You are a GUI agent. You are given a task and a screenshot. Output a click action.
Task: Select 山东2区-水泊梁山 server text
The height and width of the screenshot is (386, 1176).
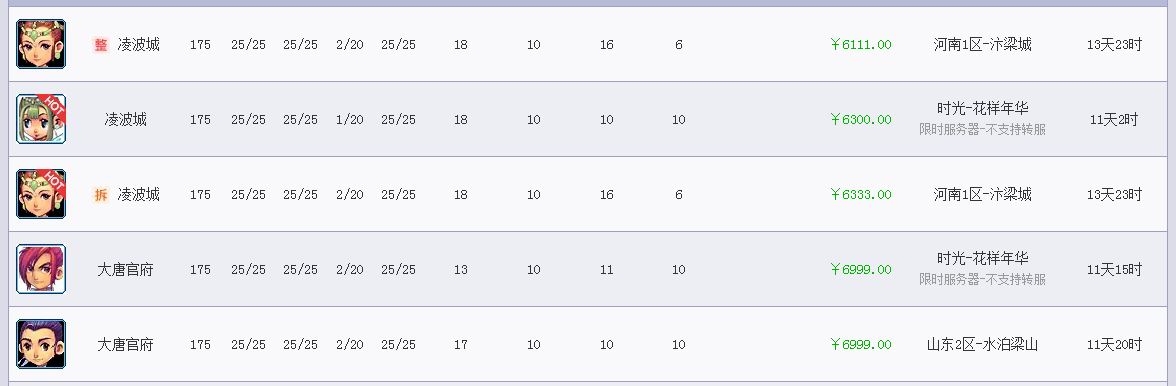(x=982, y=345)
